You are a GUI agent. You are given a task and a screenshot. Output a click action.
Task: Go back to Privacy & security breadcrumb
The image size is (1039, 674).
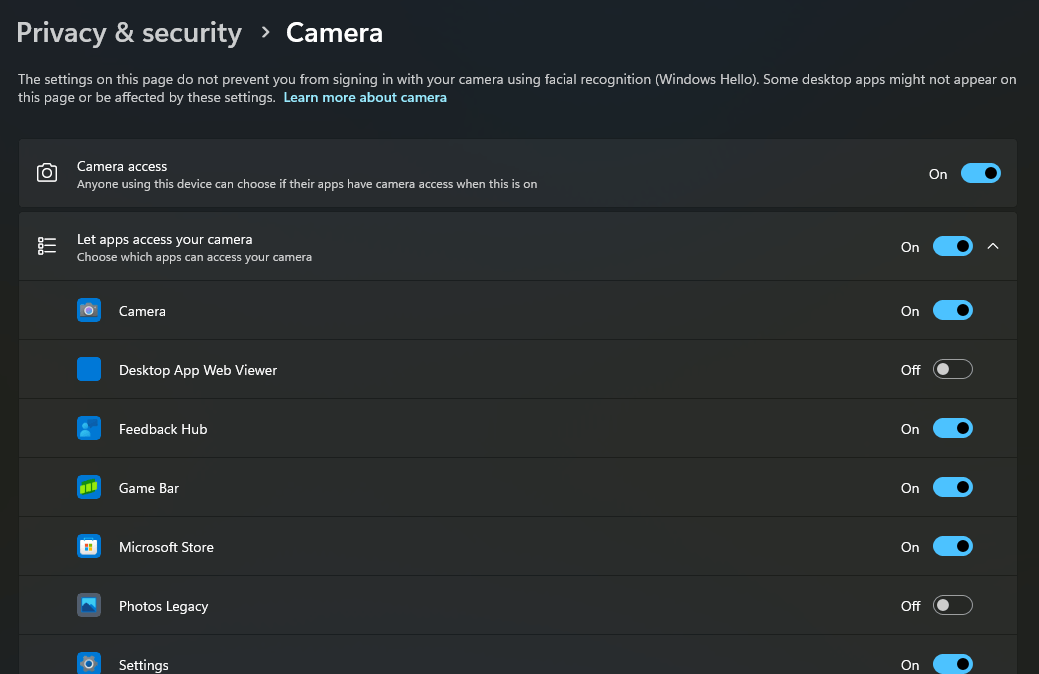click(x=129, y=32)
